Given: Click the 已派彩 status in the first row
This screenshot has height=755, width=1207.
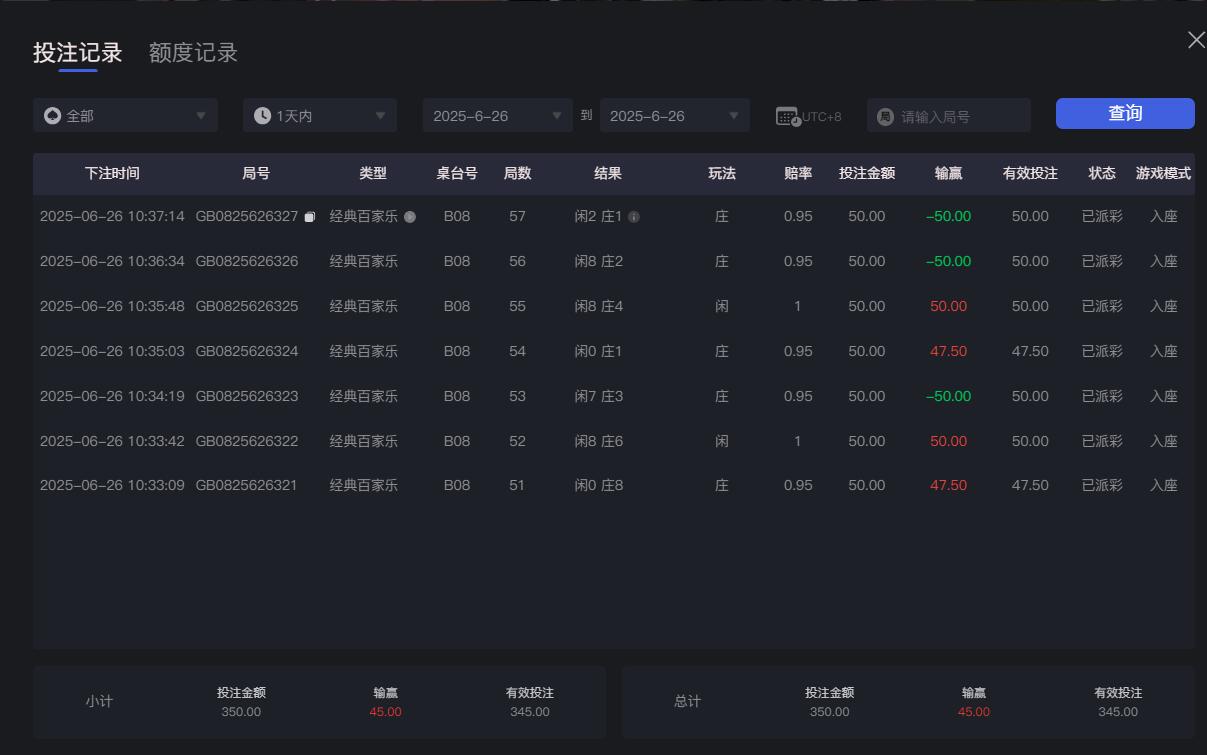Looking at the screenshot, I should (x=1101, y=215).
